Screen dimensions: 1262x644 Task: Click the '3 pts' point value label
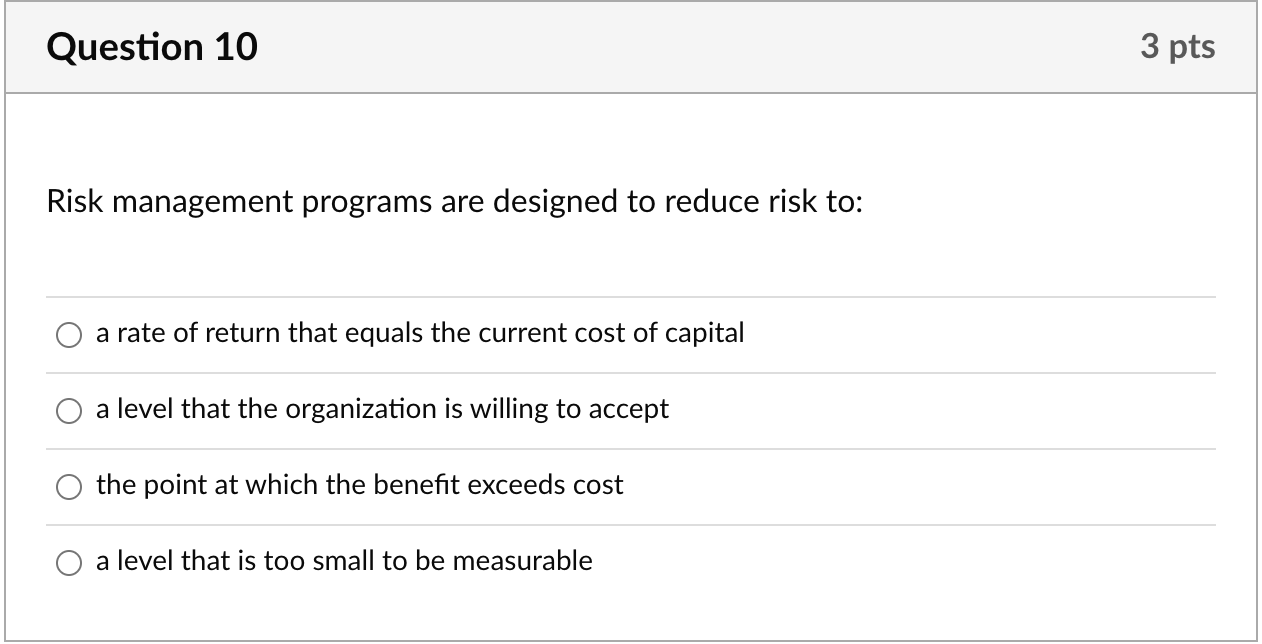[x=1178, y=47]
